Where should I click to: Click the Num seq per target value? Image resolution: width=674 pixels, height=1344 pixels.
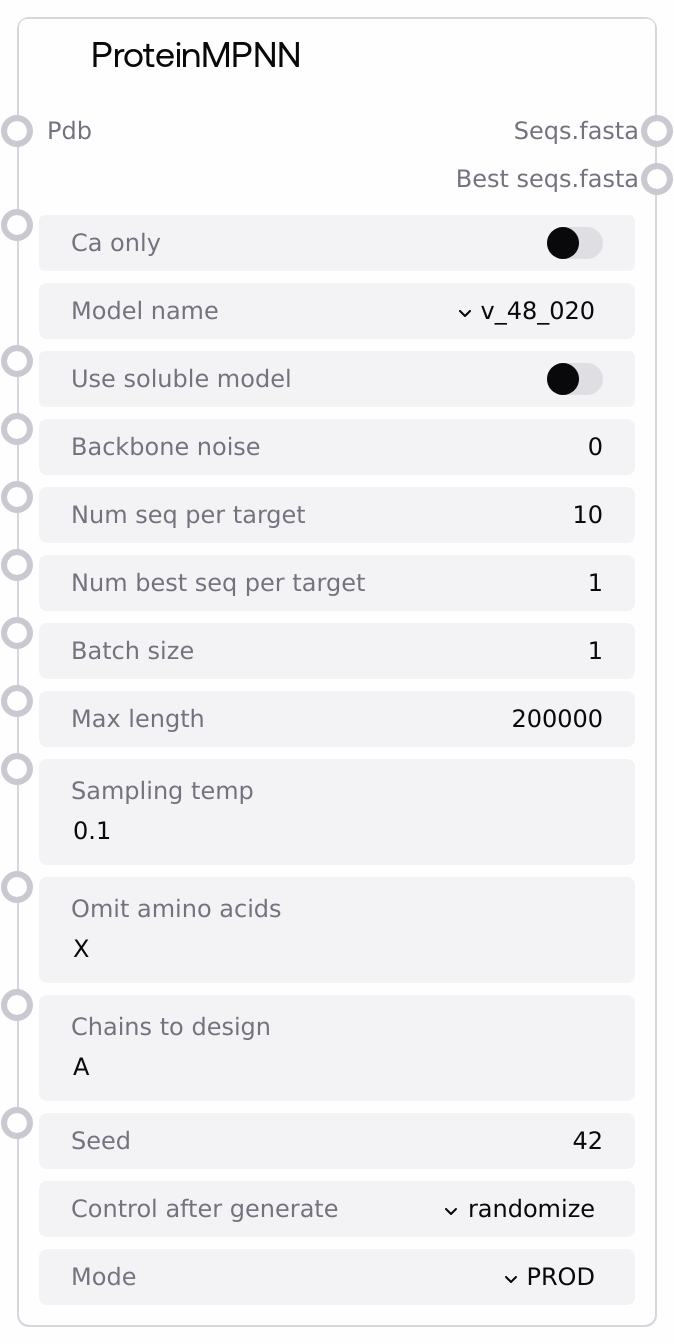coord(587,515)
